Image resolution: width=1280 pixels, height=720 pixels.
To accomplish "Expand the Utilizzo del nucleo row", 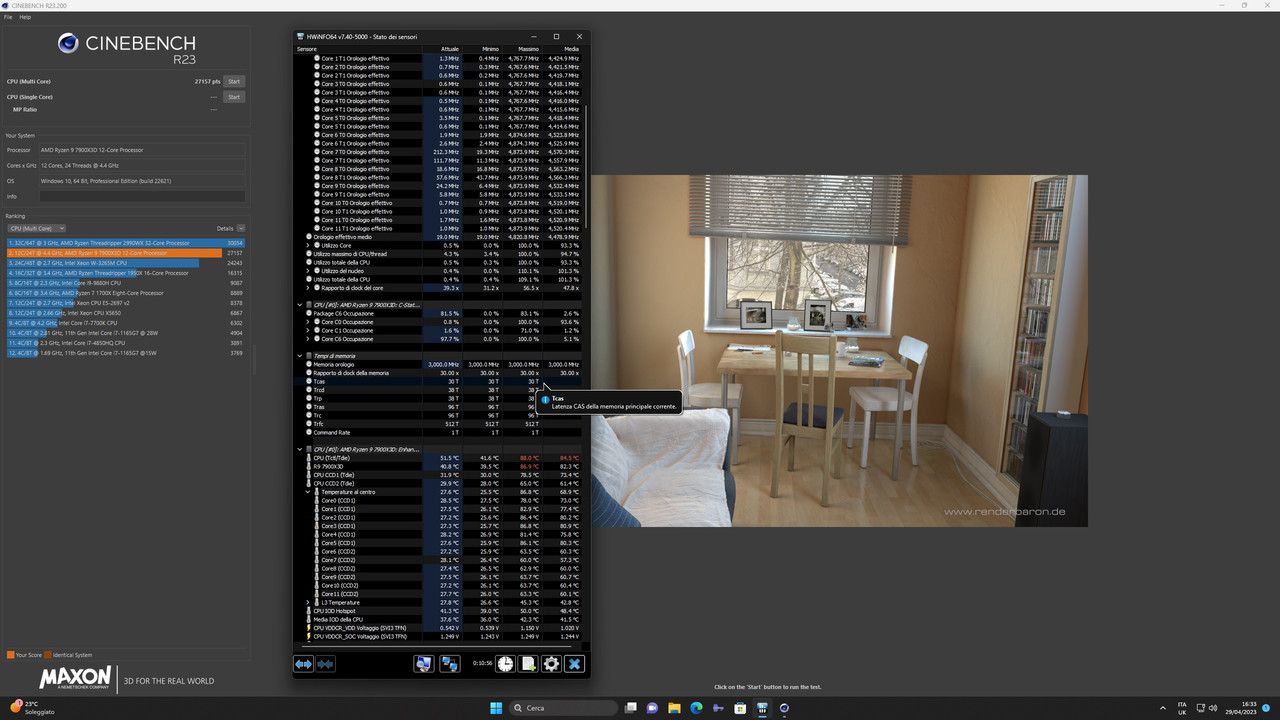I will [x=309, y=271].
